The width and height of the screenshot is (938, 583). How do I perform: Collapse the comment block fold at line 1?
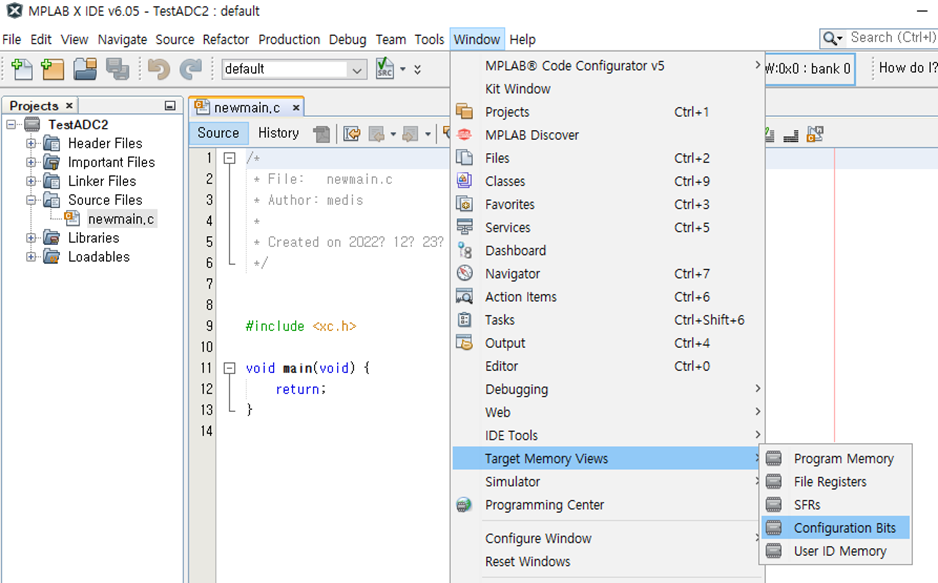229,158
